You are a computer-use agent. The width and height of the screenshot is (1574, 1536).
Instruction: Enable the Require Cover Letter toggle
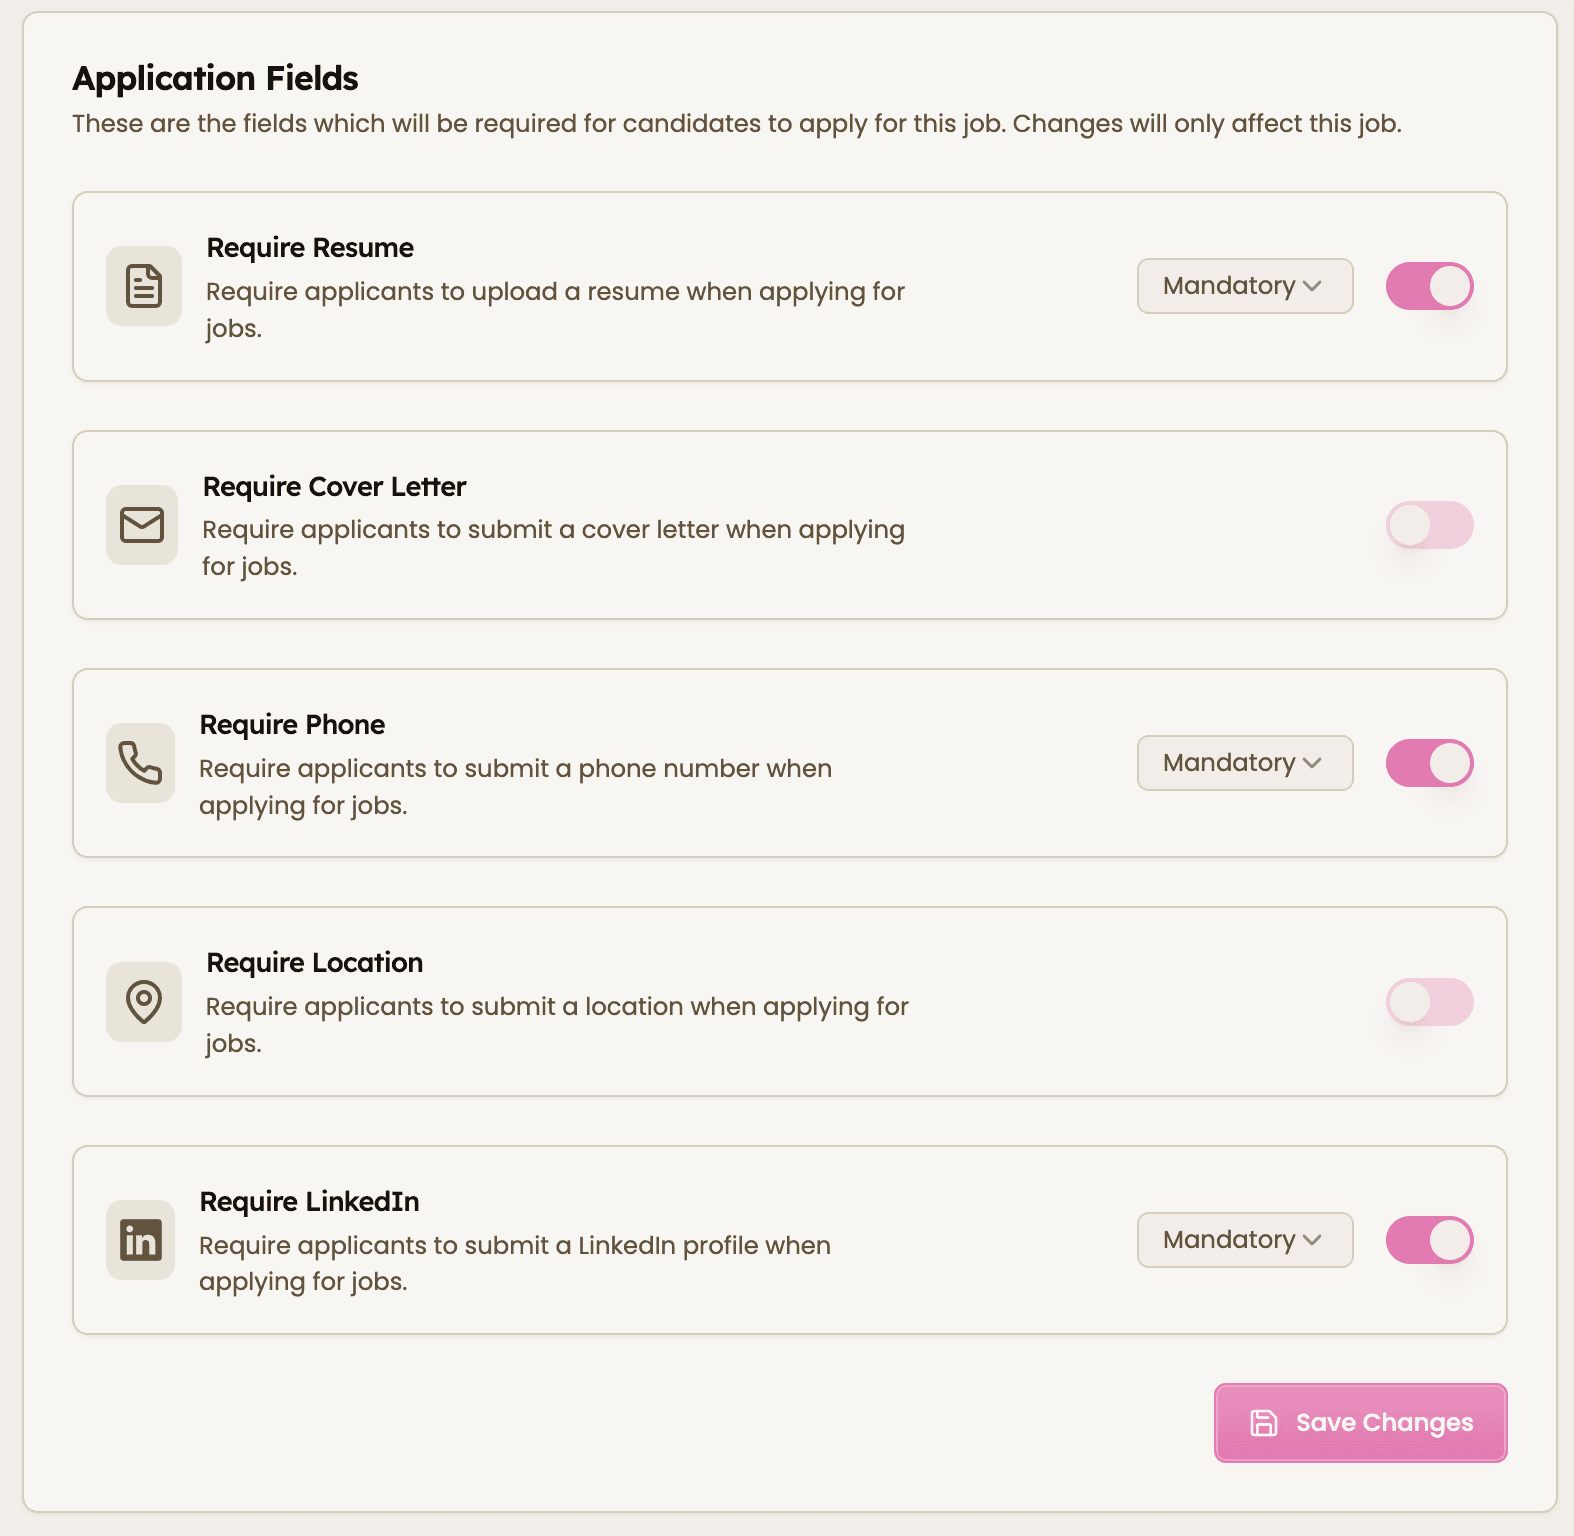[1429, 525]
